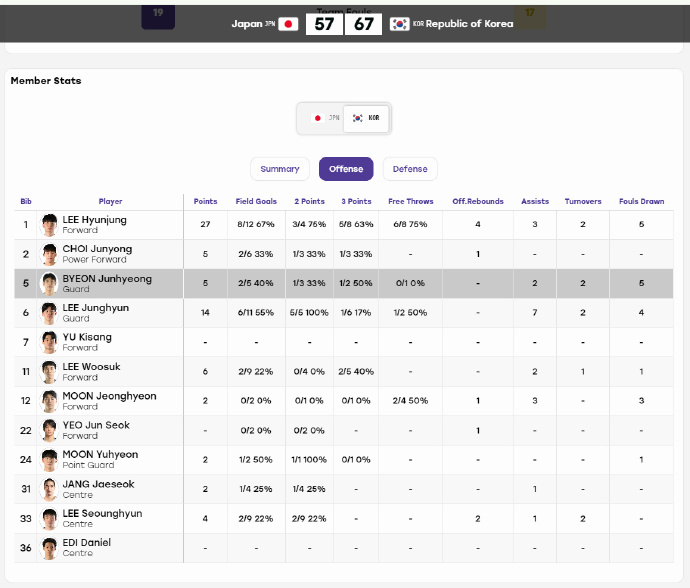Sort by 3 Points column header
Screen dimensions: 690x588
click(356, 201)
